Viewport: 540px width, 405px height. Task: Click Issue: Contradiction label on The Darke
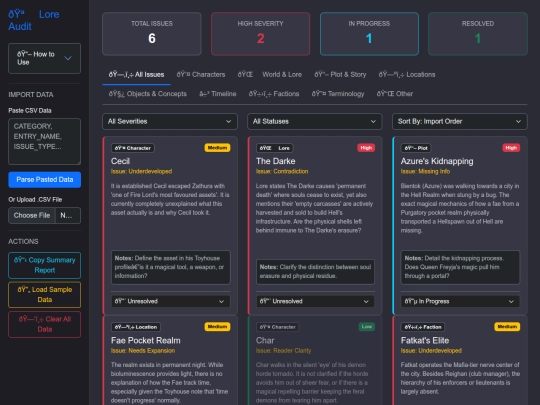[x=282, y=171]
